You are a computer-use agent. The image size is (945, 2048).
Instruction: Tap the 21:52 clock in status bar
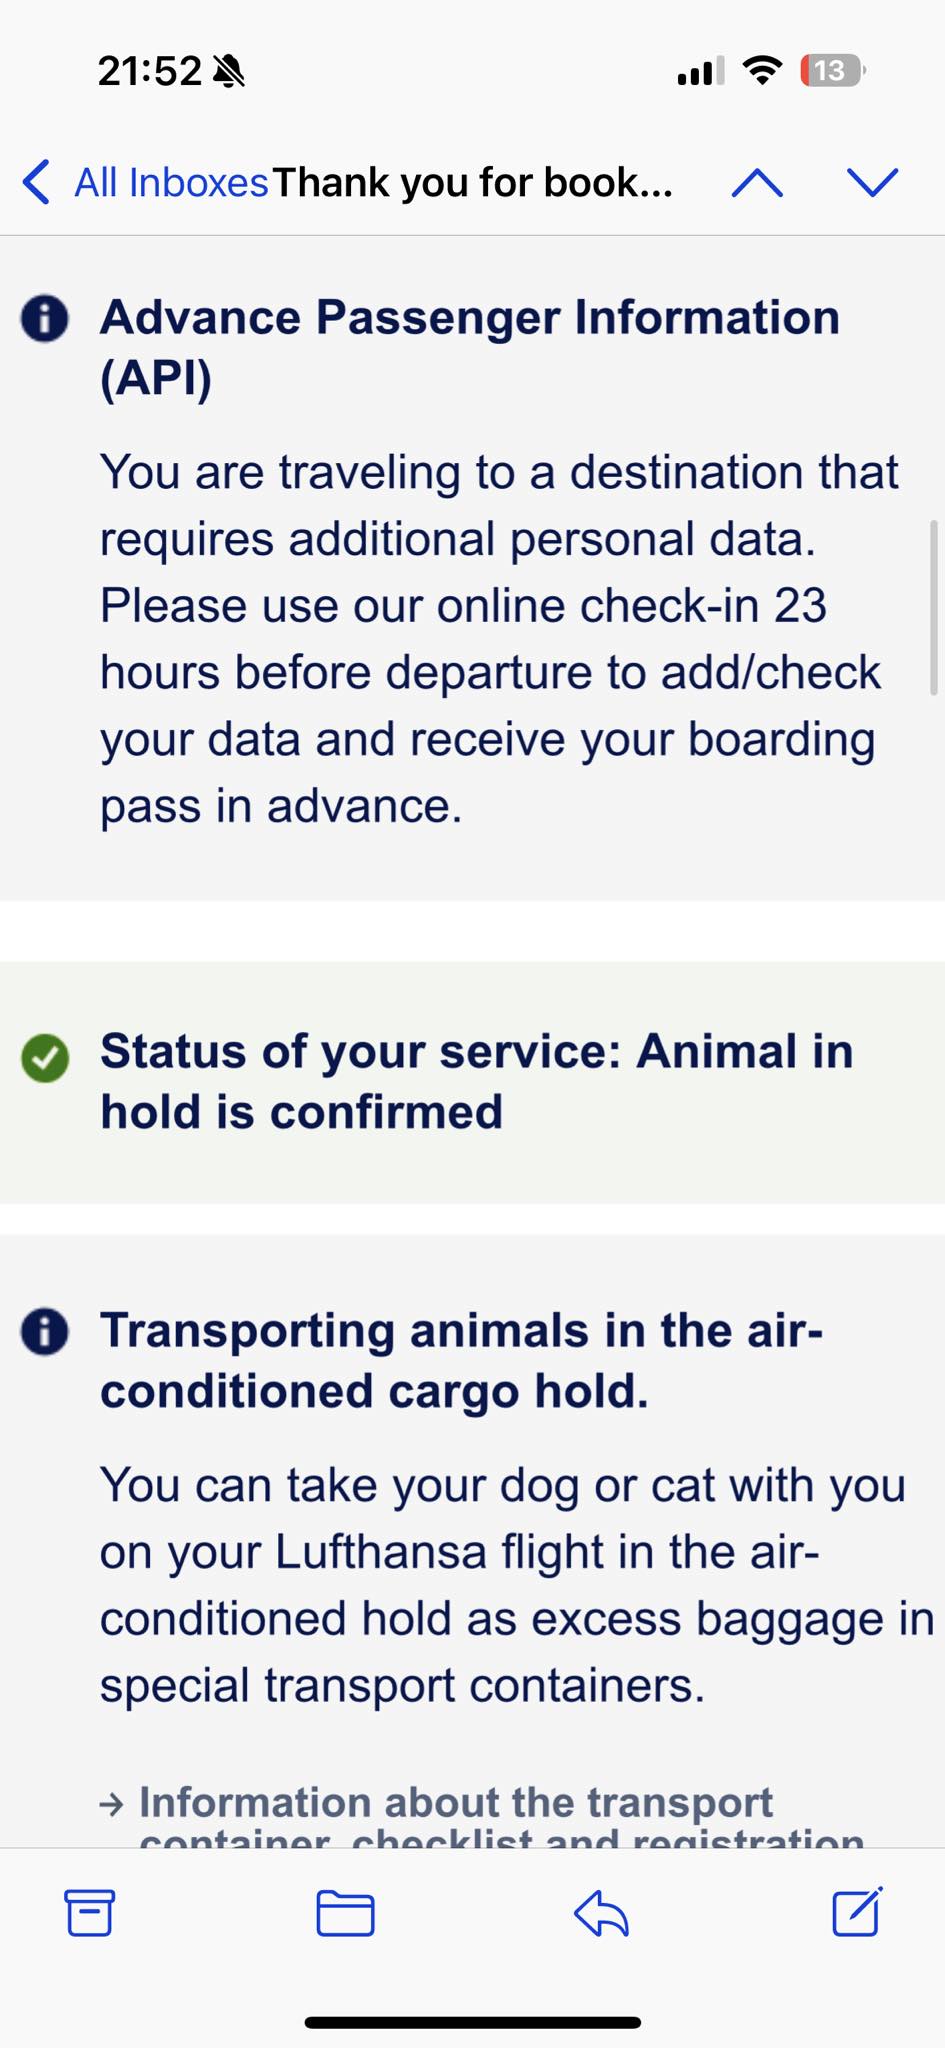[150, 71]
